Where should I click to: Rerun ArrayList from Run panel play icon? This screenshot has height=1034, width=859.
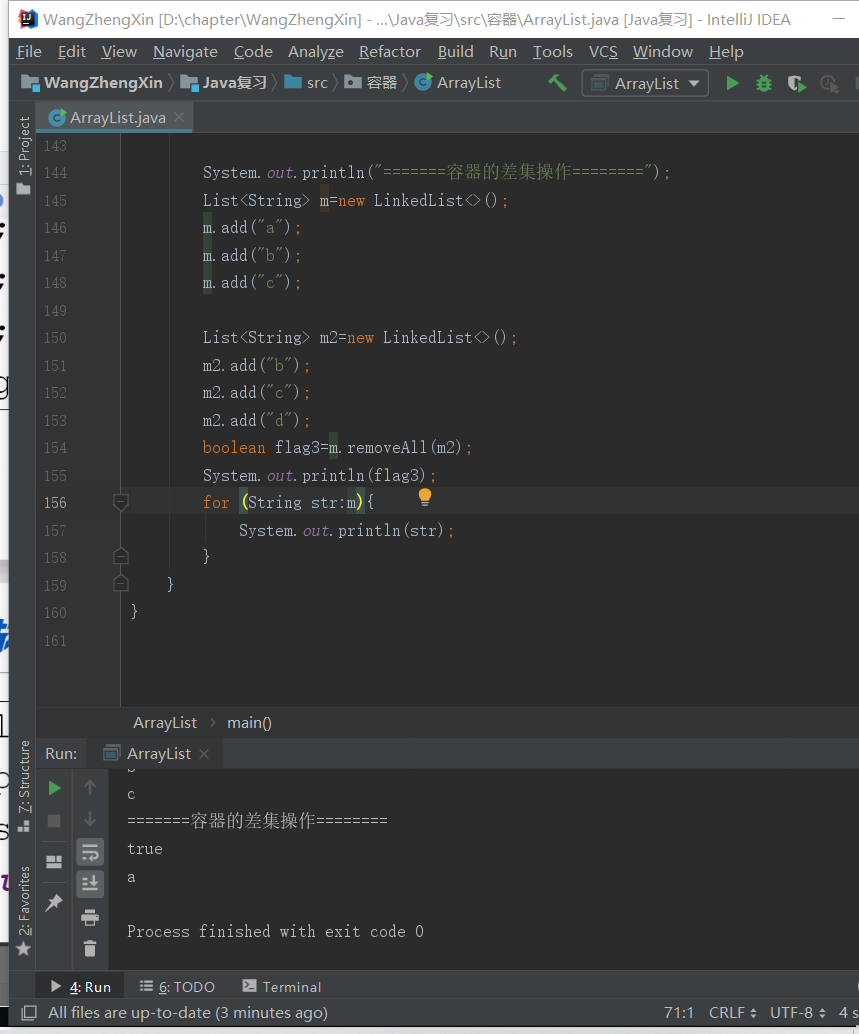point(55,788)
